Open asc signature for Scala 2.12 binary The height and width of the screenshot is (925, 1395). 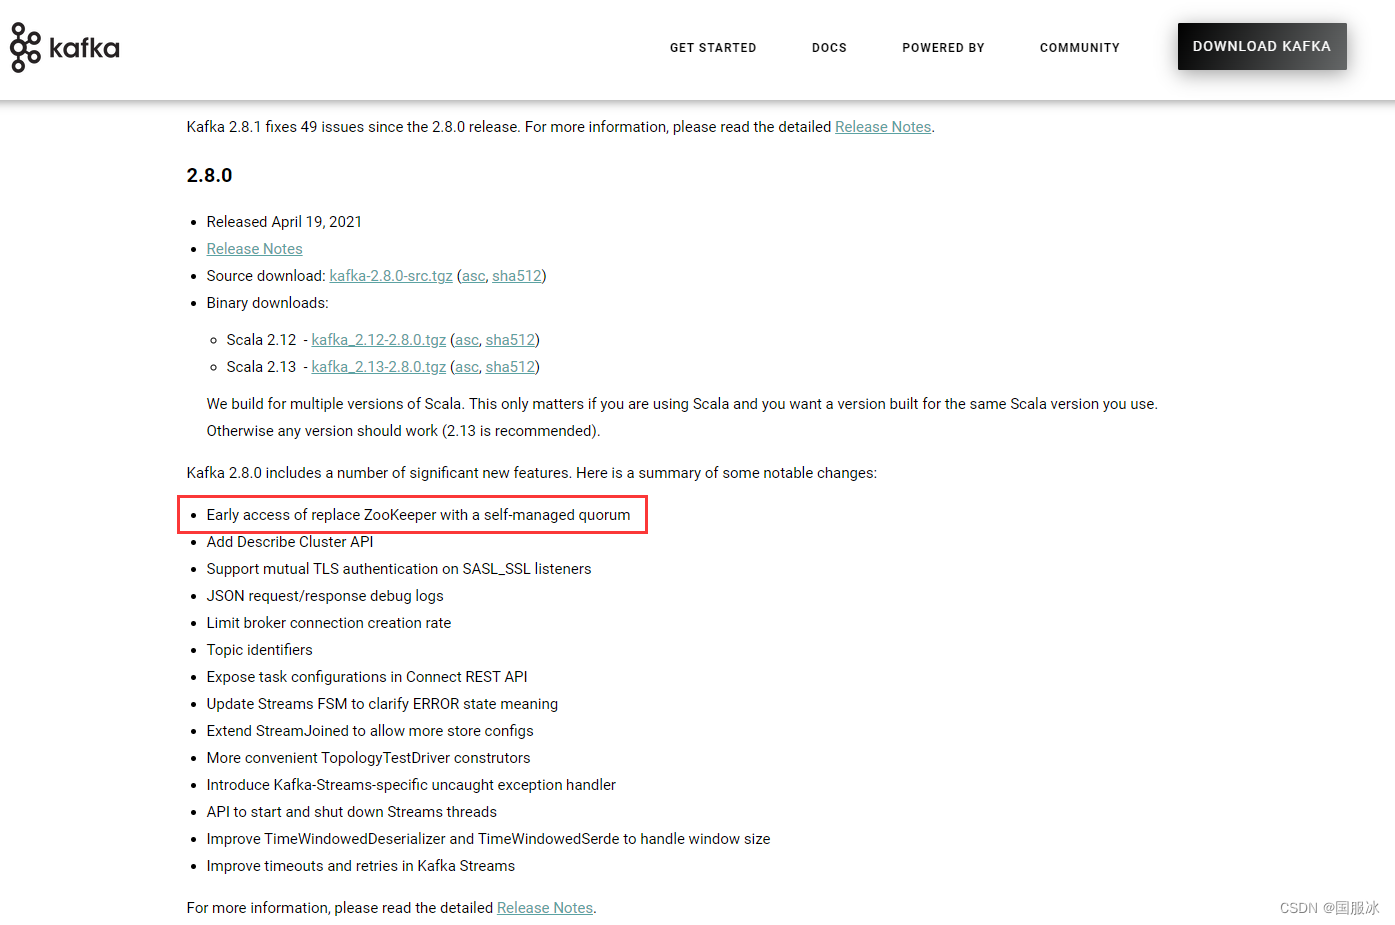pyautogui.click(x=467, y=340)
